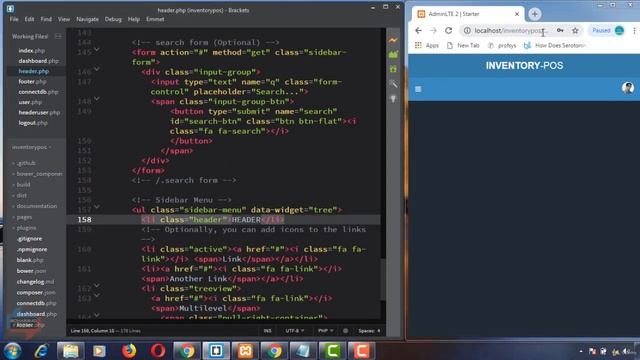Screen dimensions: 640x360
Task: Click the Brackets app icon in title bar
Action: click(x=10, y=8)
